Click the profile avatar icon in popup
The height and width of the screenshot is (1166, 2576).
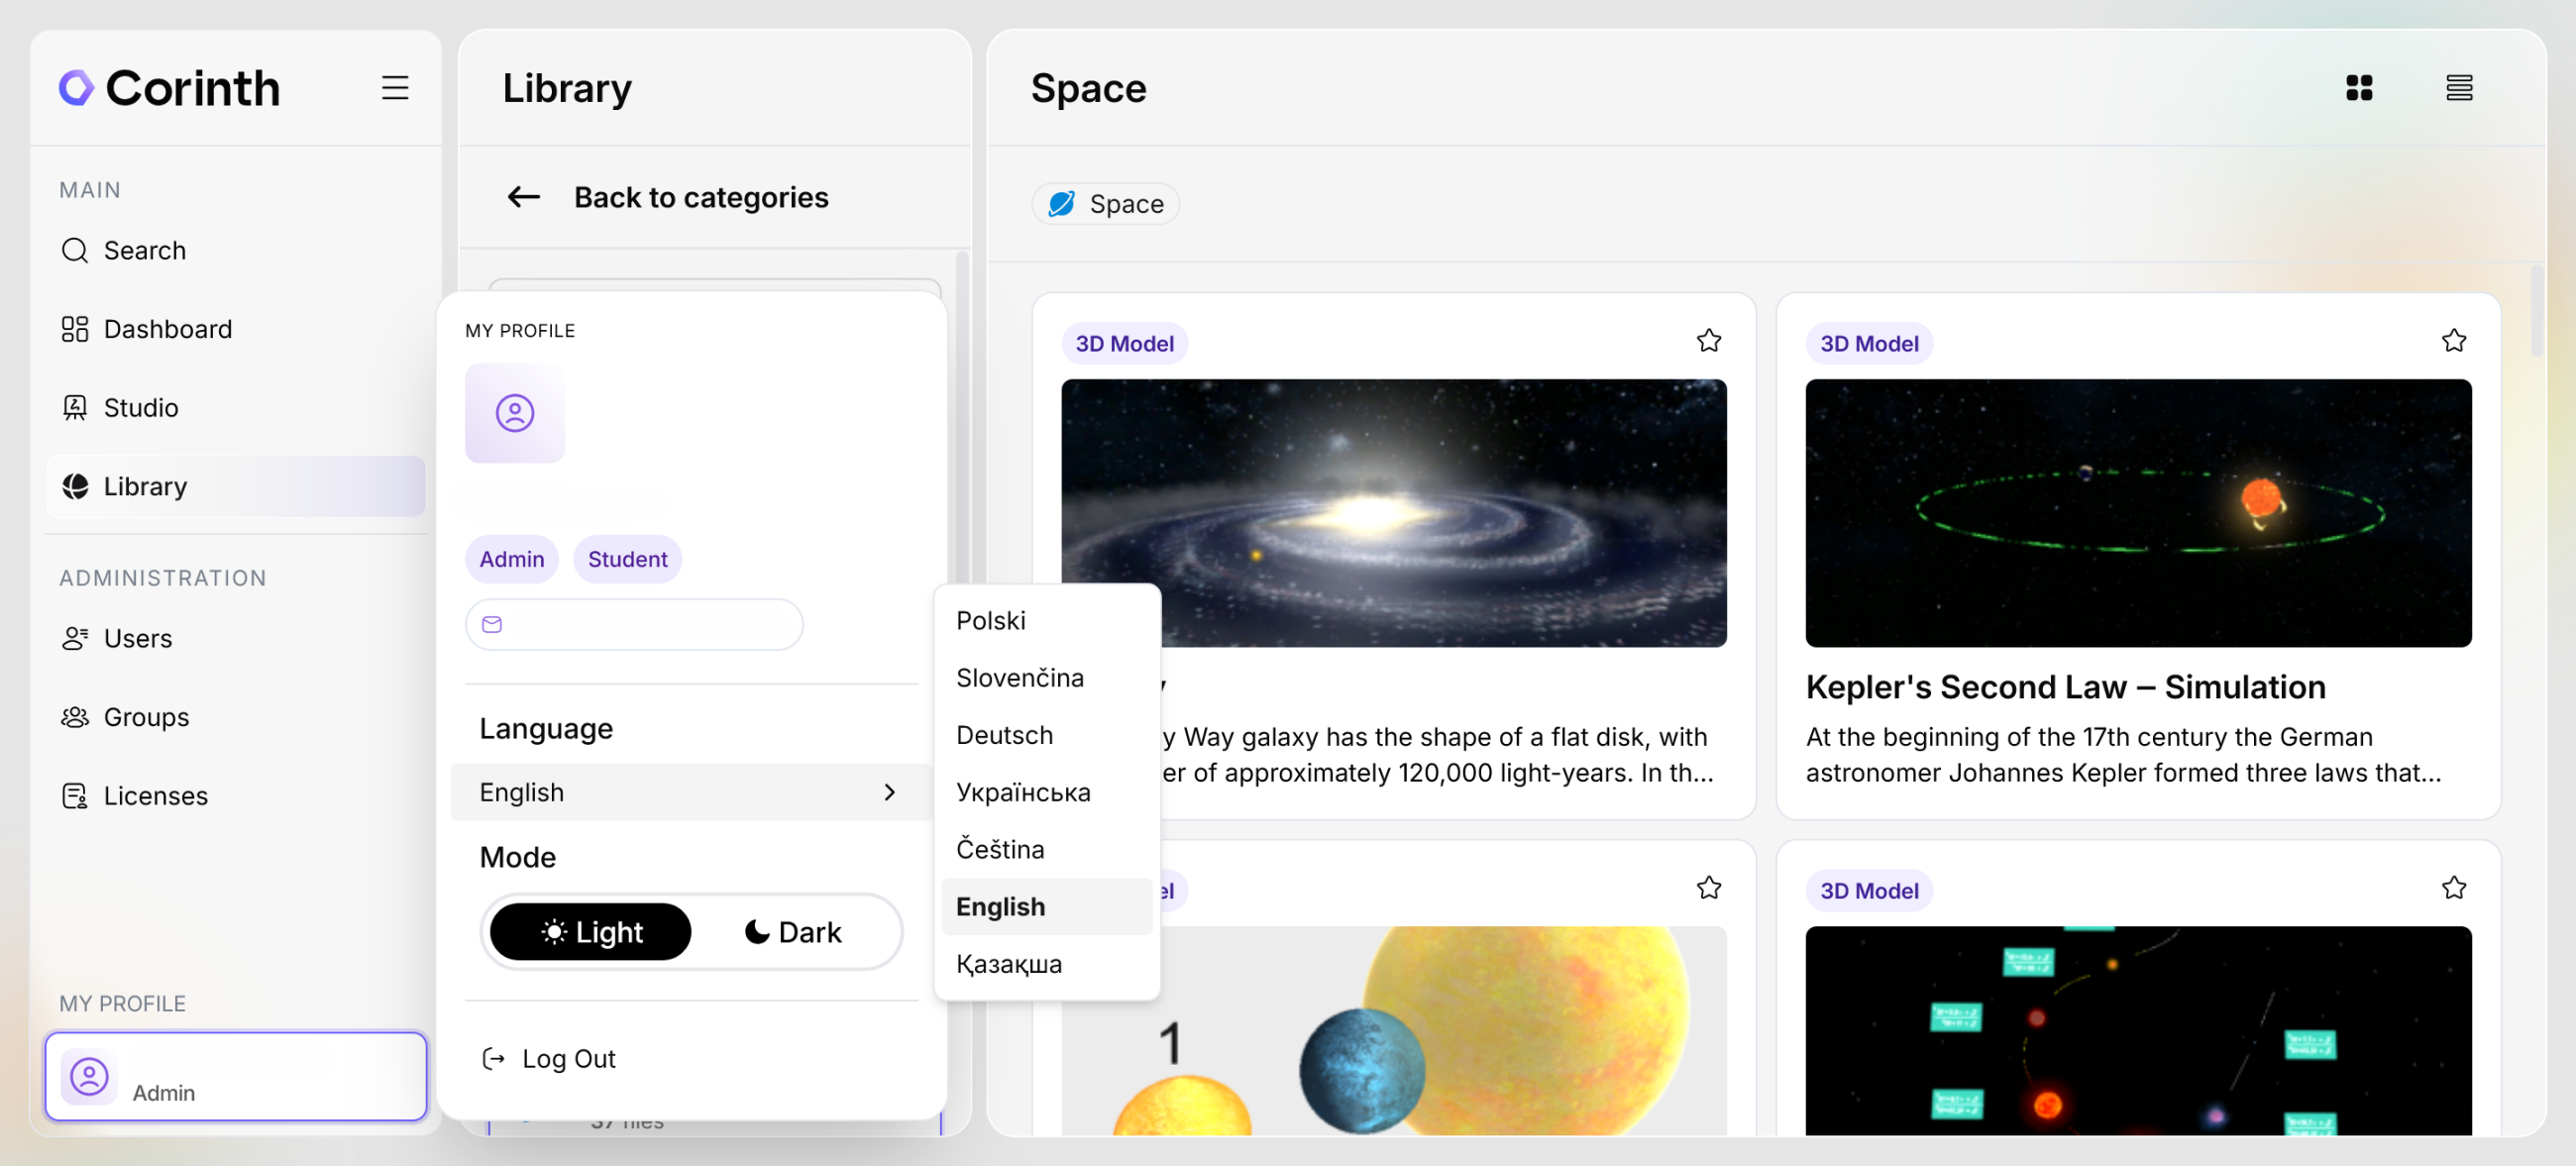[514, 413]
